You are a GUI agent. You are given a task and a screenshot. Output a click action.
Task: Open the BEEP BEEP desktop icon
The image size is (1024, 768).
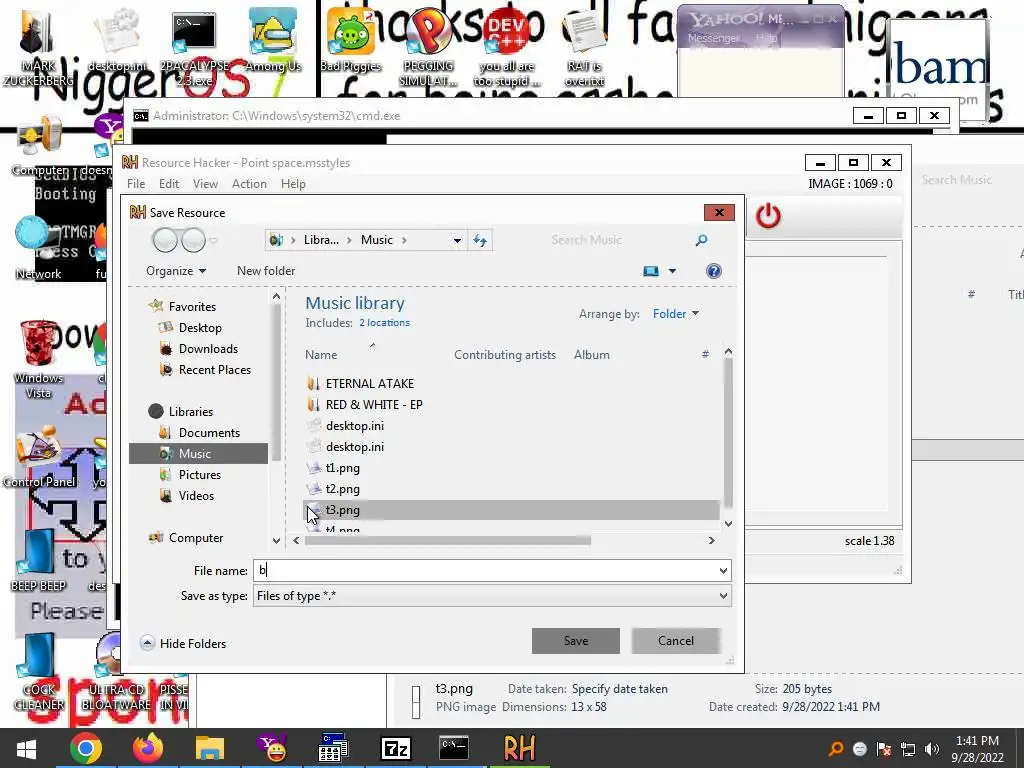click(x=38, y=560)
